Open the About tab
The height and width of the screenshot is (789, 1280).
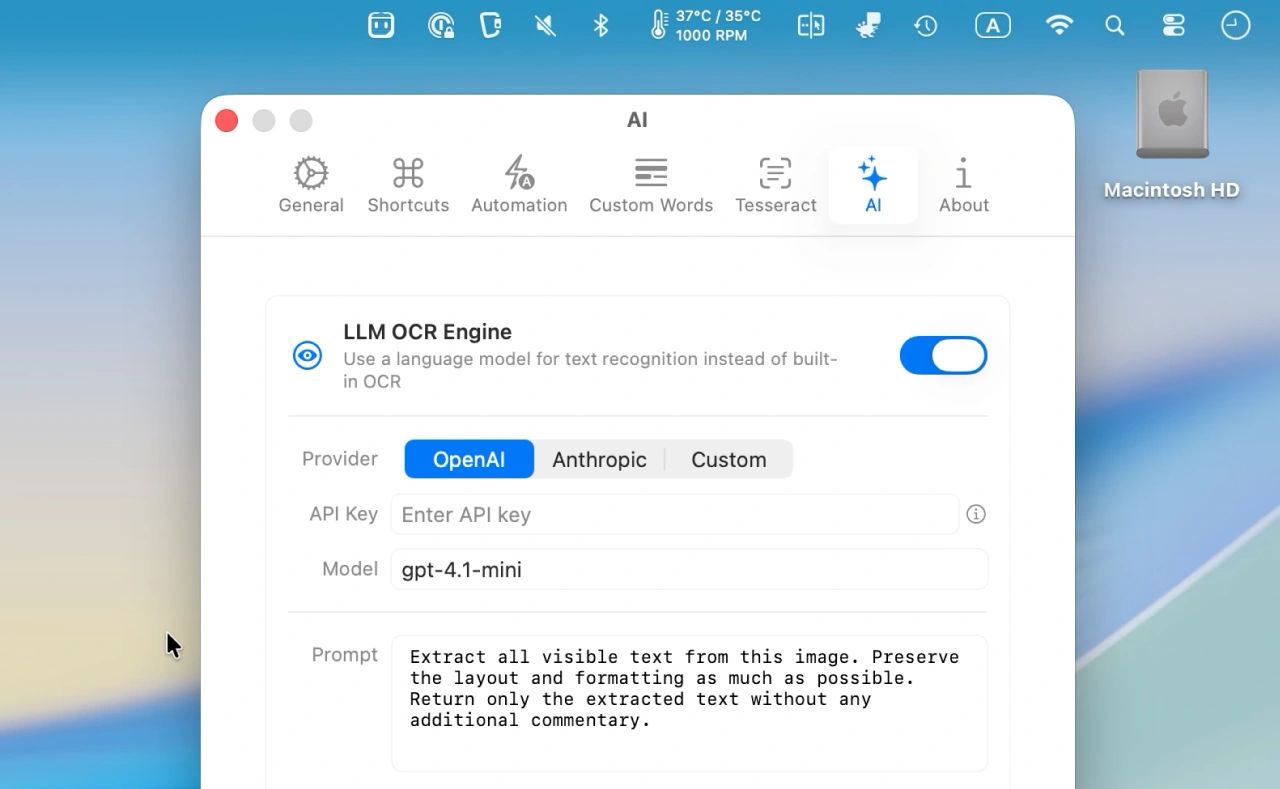pyautogui.click(x=963, y=184)
